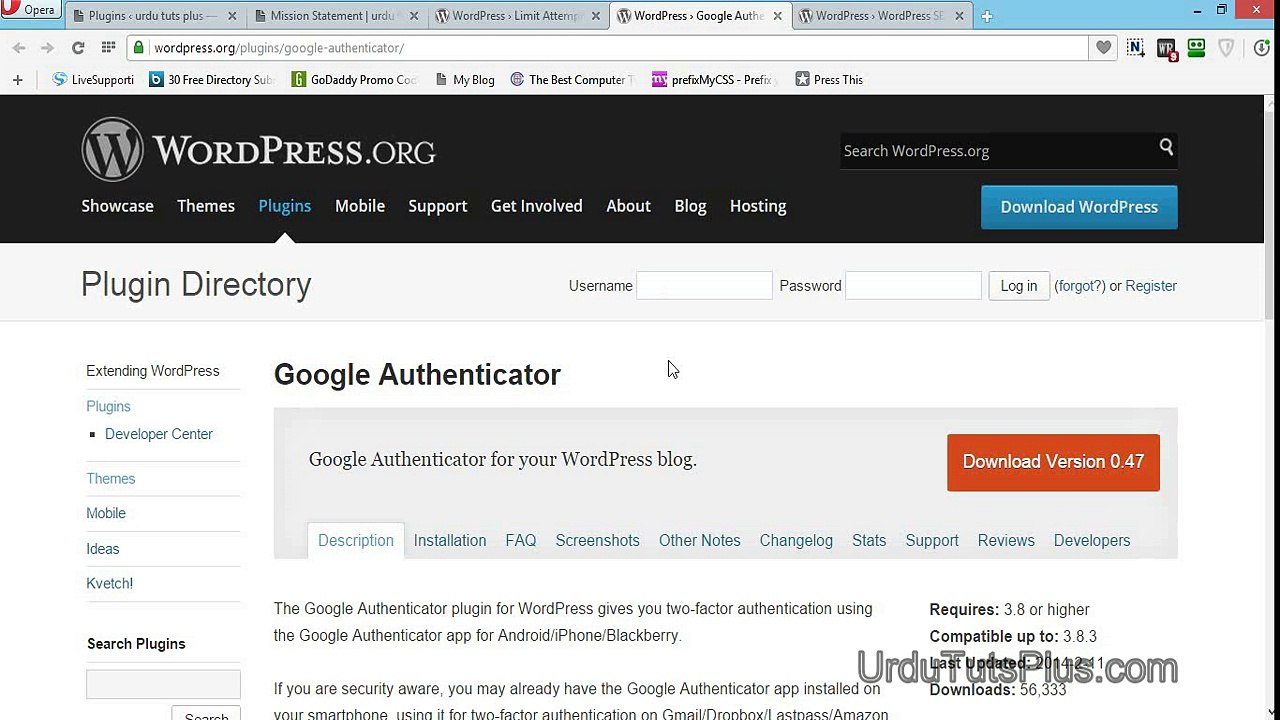Open Support in the main navigation

pos(438,206)
